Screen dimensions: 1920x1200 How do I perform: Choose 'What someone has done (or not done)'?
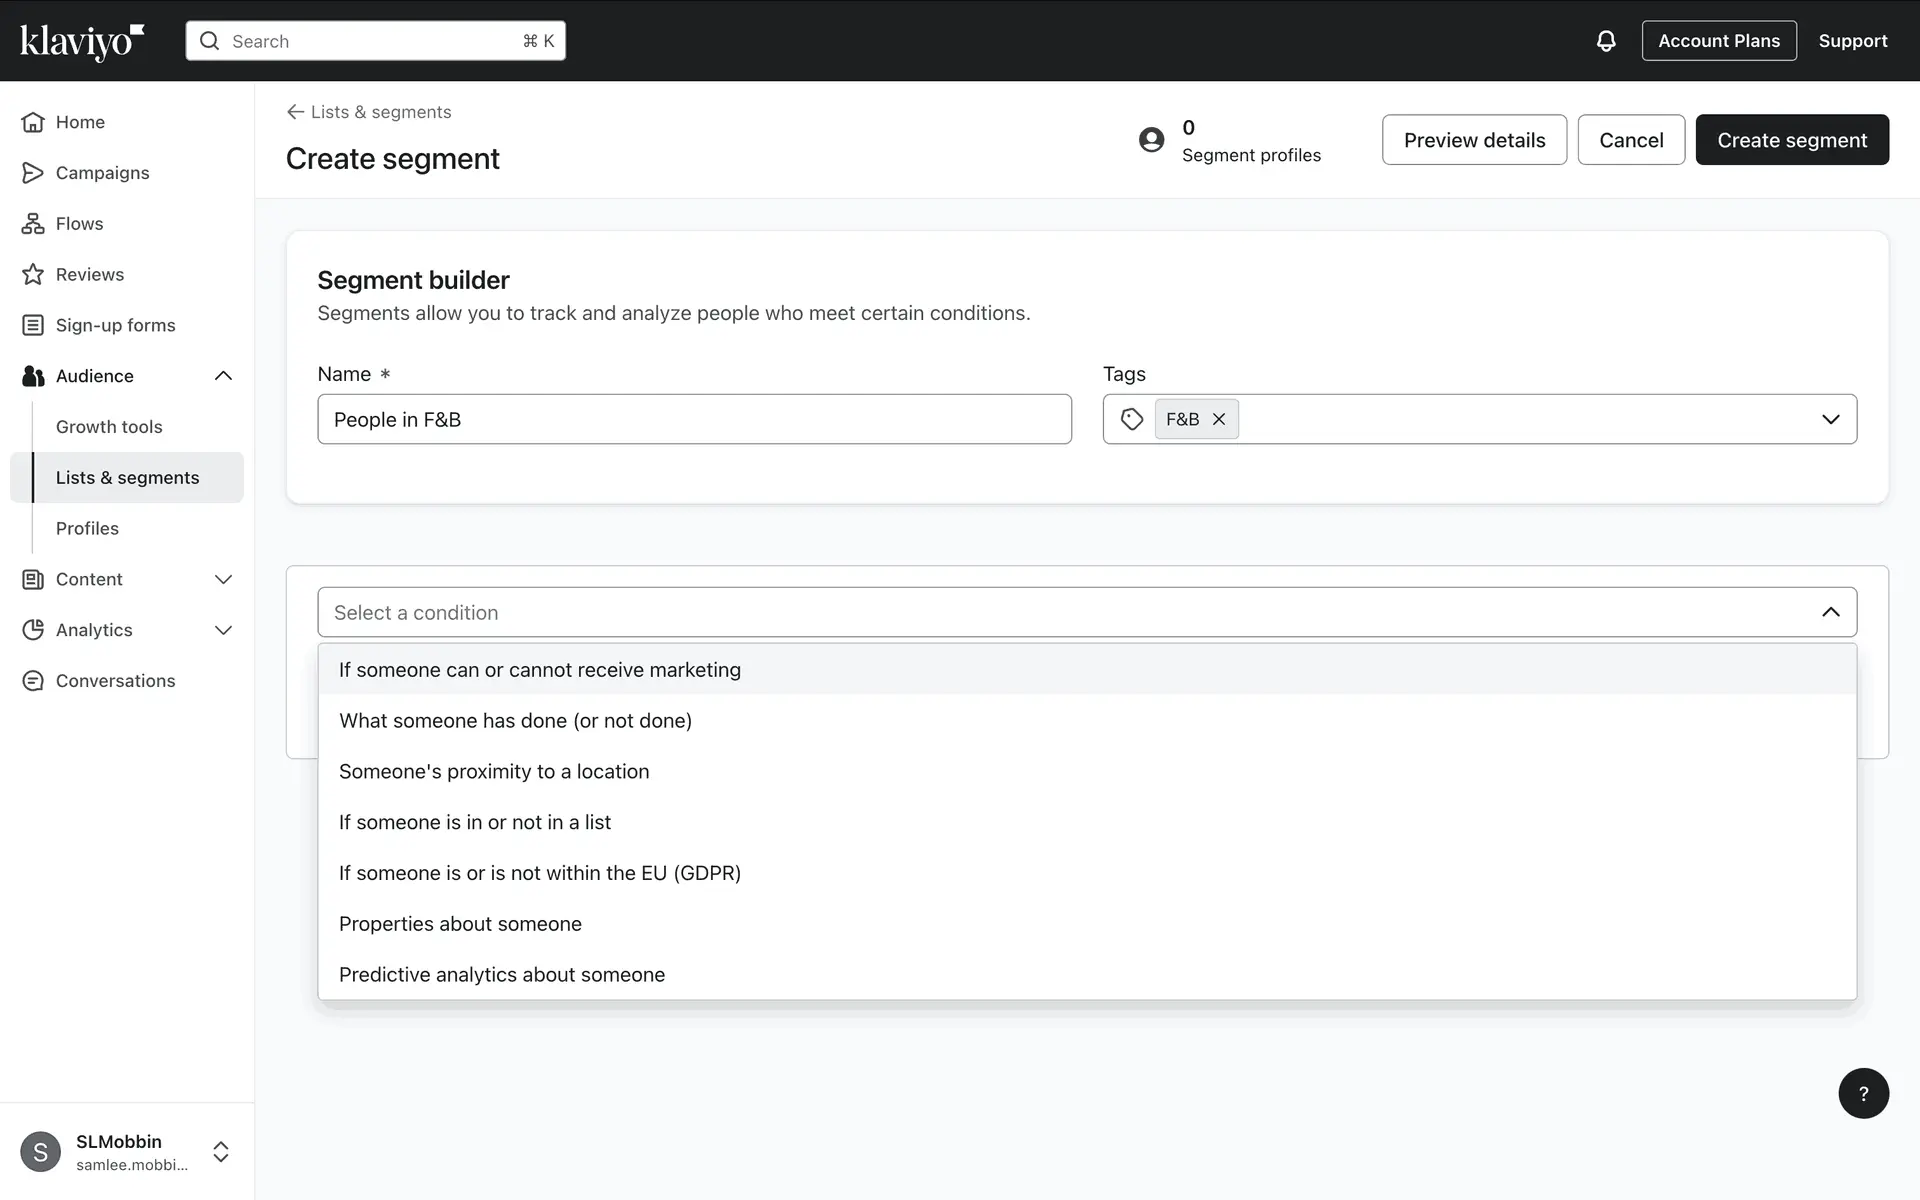pyautogui.click(x=515, y=721)
